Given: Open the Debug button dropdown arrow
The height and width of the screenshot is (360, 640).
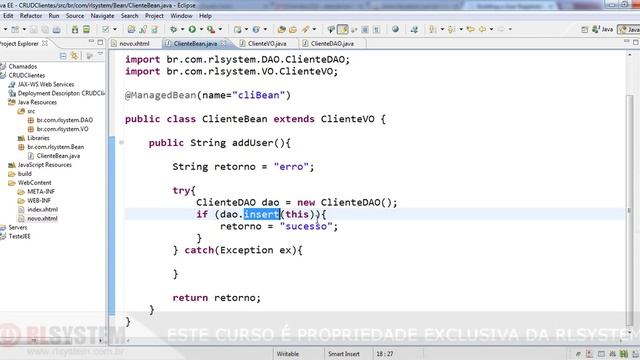Looking at the screenshot, I should [x=182, y=29].
